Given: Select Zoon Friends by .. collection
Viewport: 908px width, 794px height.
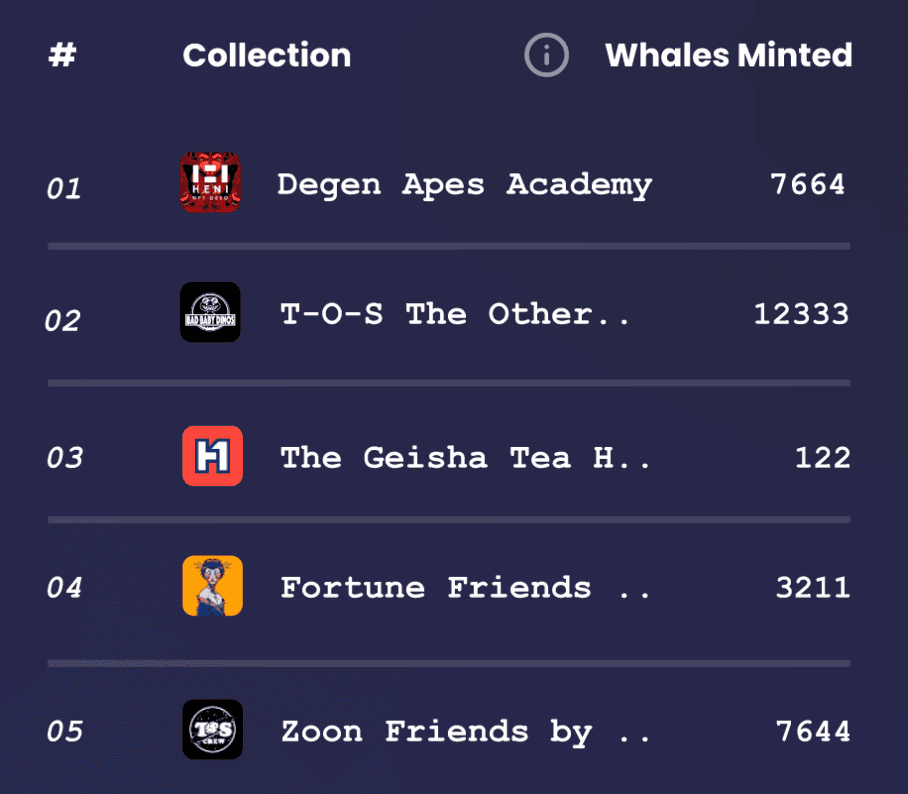Looking at the screenshot, I should coord(465,731).
